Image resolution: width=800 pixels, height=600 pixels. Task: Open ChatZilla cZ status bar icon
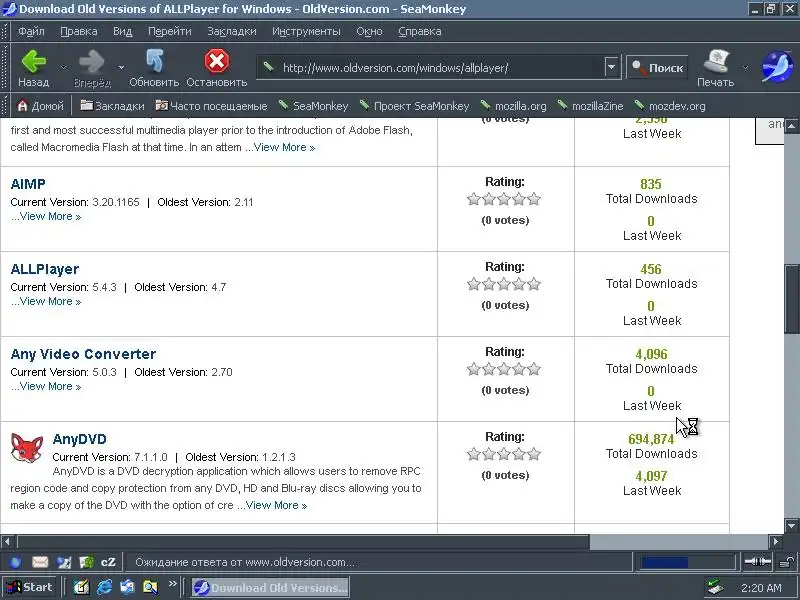click(x=108, y=562)
